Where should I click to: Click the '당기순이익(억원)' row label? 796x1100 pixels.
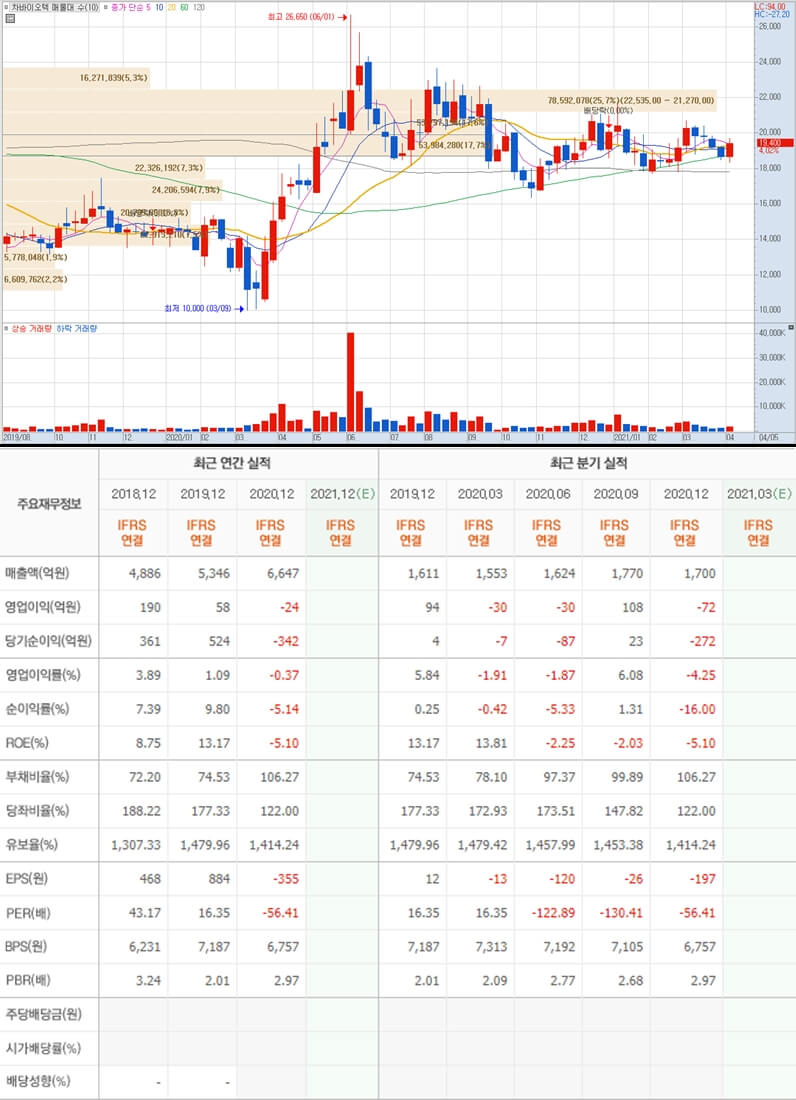click(x=48, y=640)
